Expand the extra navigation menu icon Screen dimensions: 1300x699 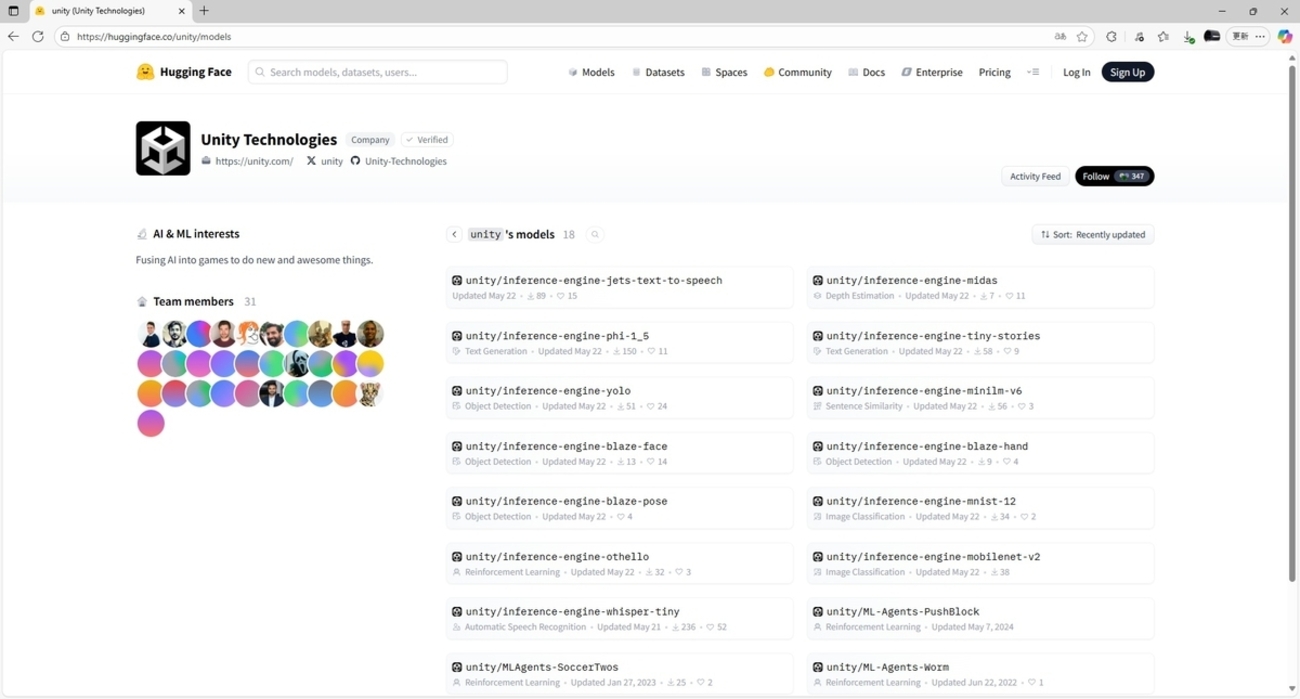[x=1033, y=72]
